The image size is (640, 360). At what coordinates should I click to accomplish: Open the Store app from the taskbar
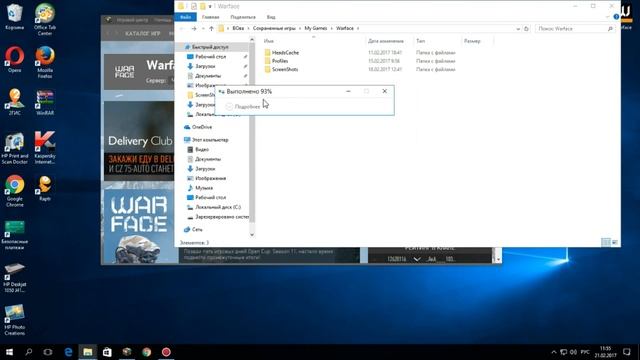[107, 352]
